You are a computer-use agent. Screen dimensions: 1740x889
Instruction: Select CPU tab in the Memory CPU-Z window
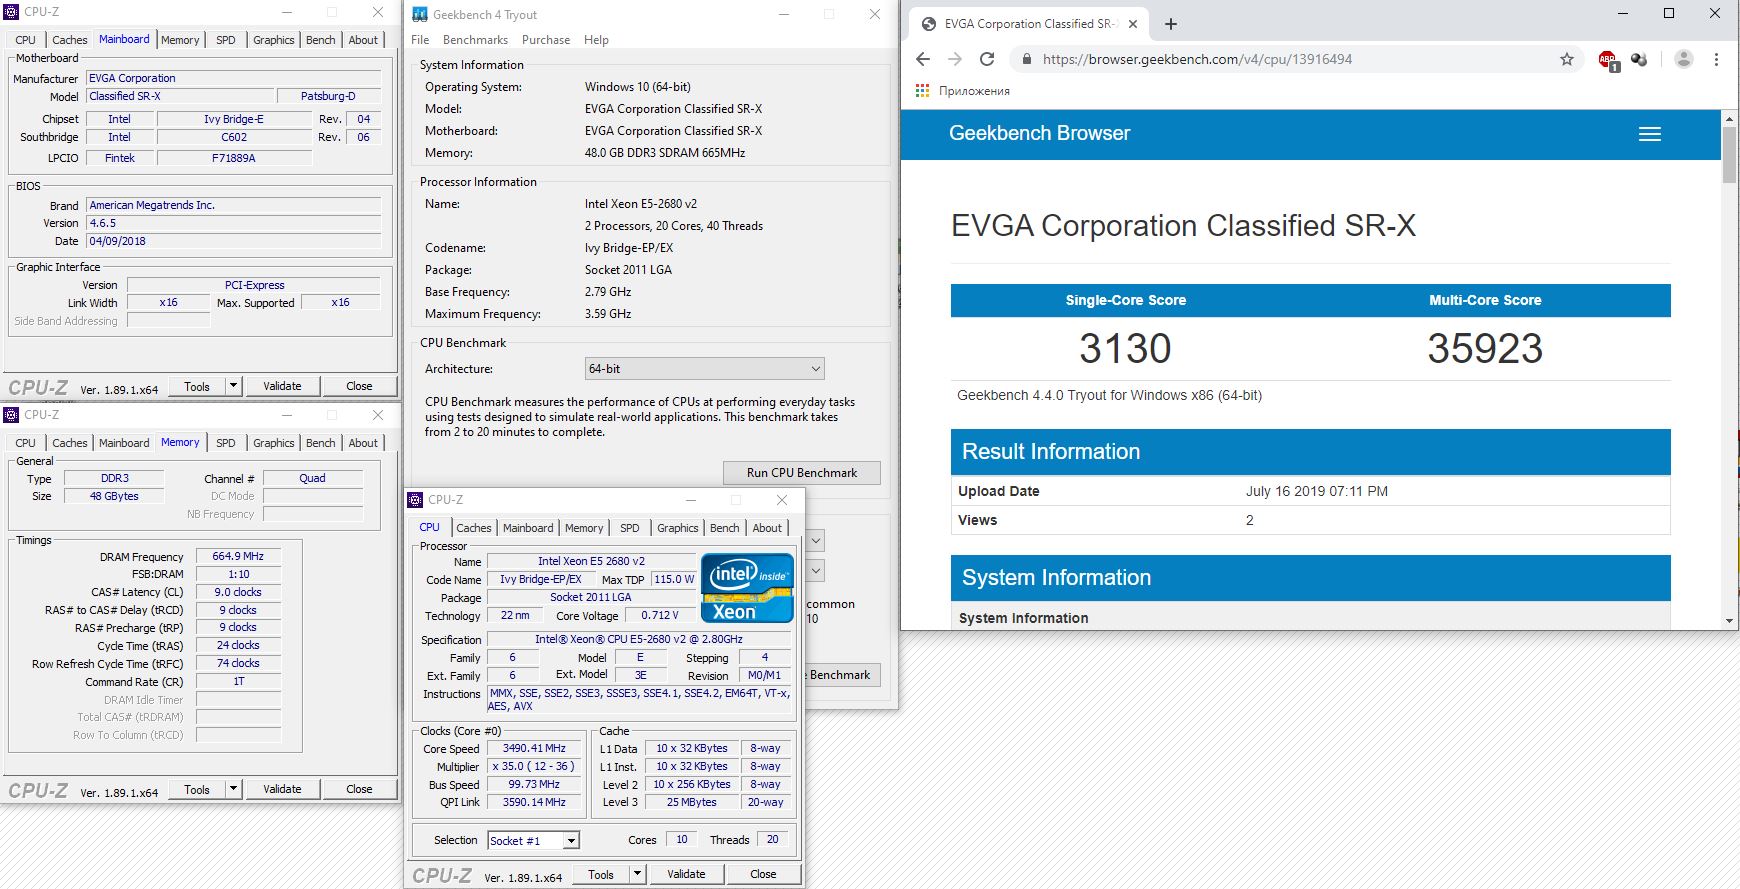[26, 443]
